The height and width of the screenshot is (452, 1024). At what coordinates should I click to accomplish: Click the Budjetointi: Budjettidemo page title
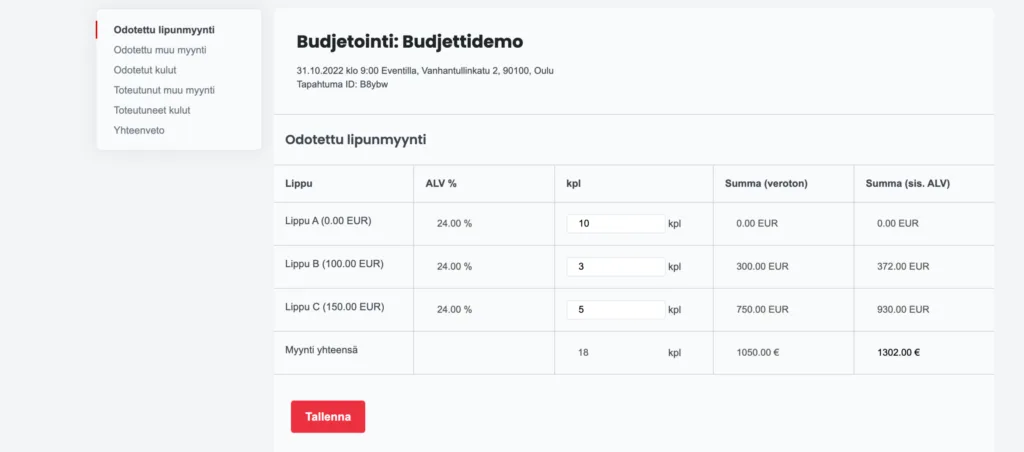410,42
